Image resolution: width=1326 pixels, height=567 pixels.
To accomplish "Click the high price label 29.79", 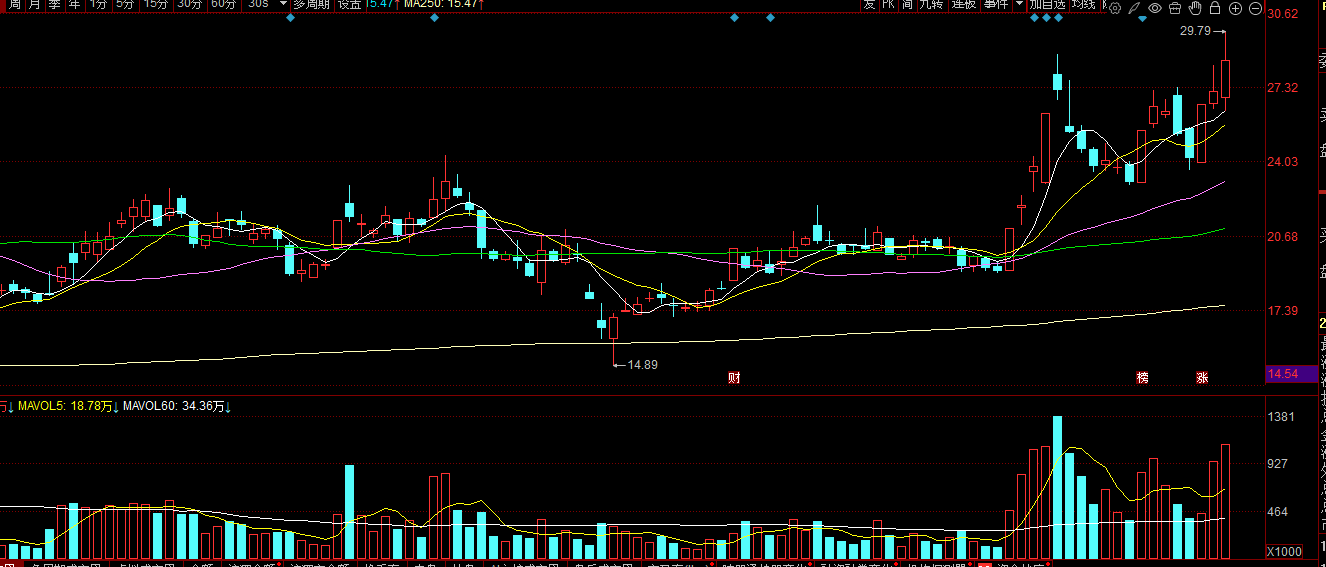I will pyautogui.click(x=1195, y=31).
